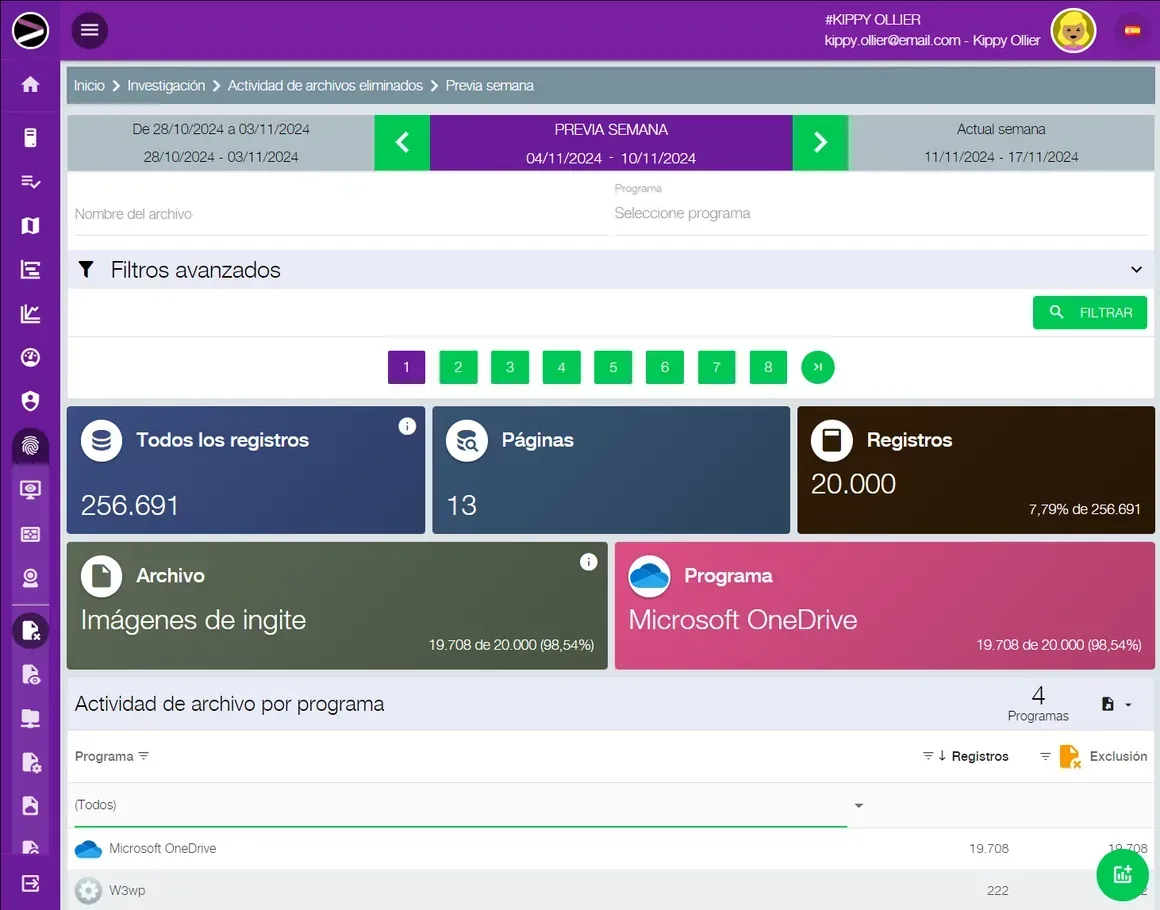1160x910 pixels.
Task: Click the Nombre del archivo input field
Action: click(x=341, y=214)
